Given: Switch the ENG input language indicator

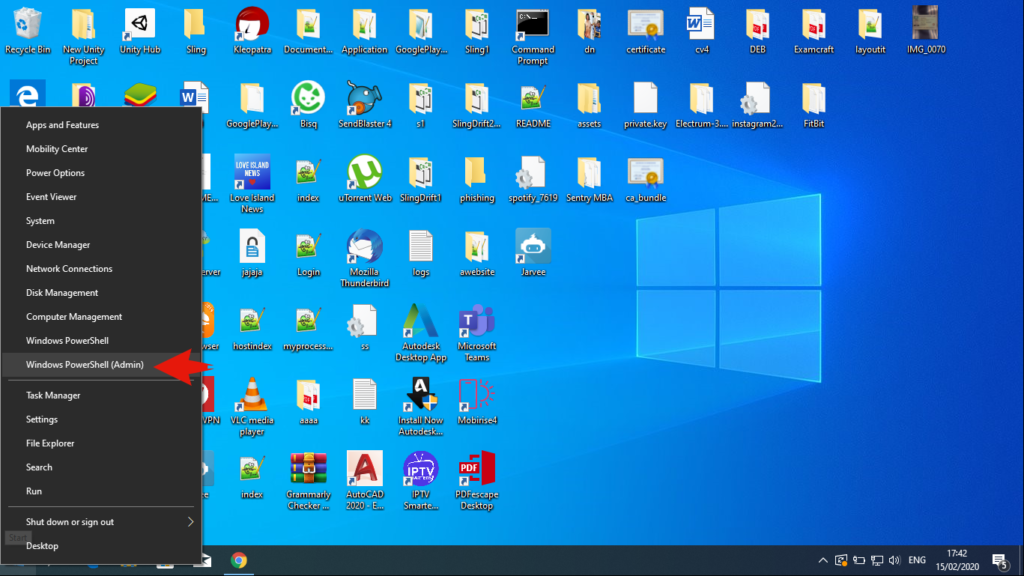Looking at the screenshot, I should tap(917, 560).
